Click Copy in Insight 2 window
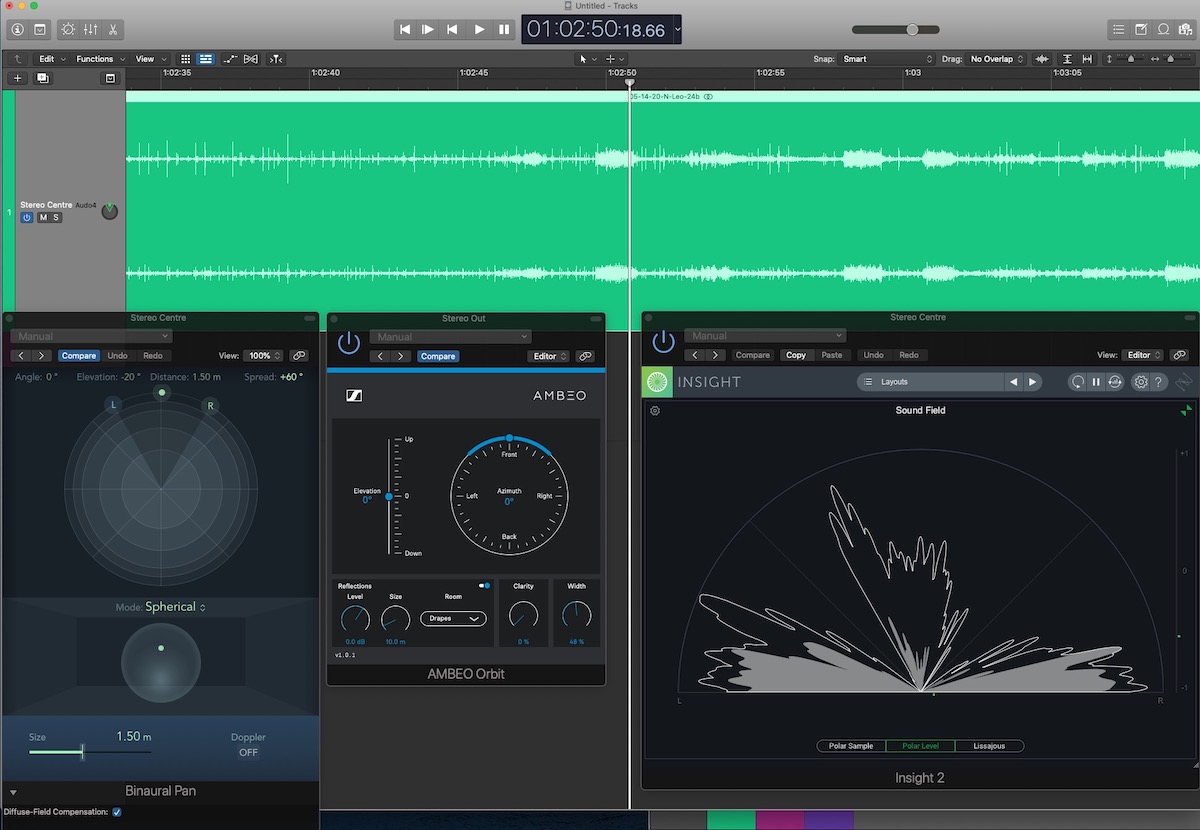Screen dimensions: 1200x830 point(796,355)
